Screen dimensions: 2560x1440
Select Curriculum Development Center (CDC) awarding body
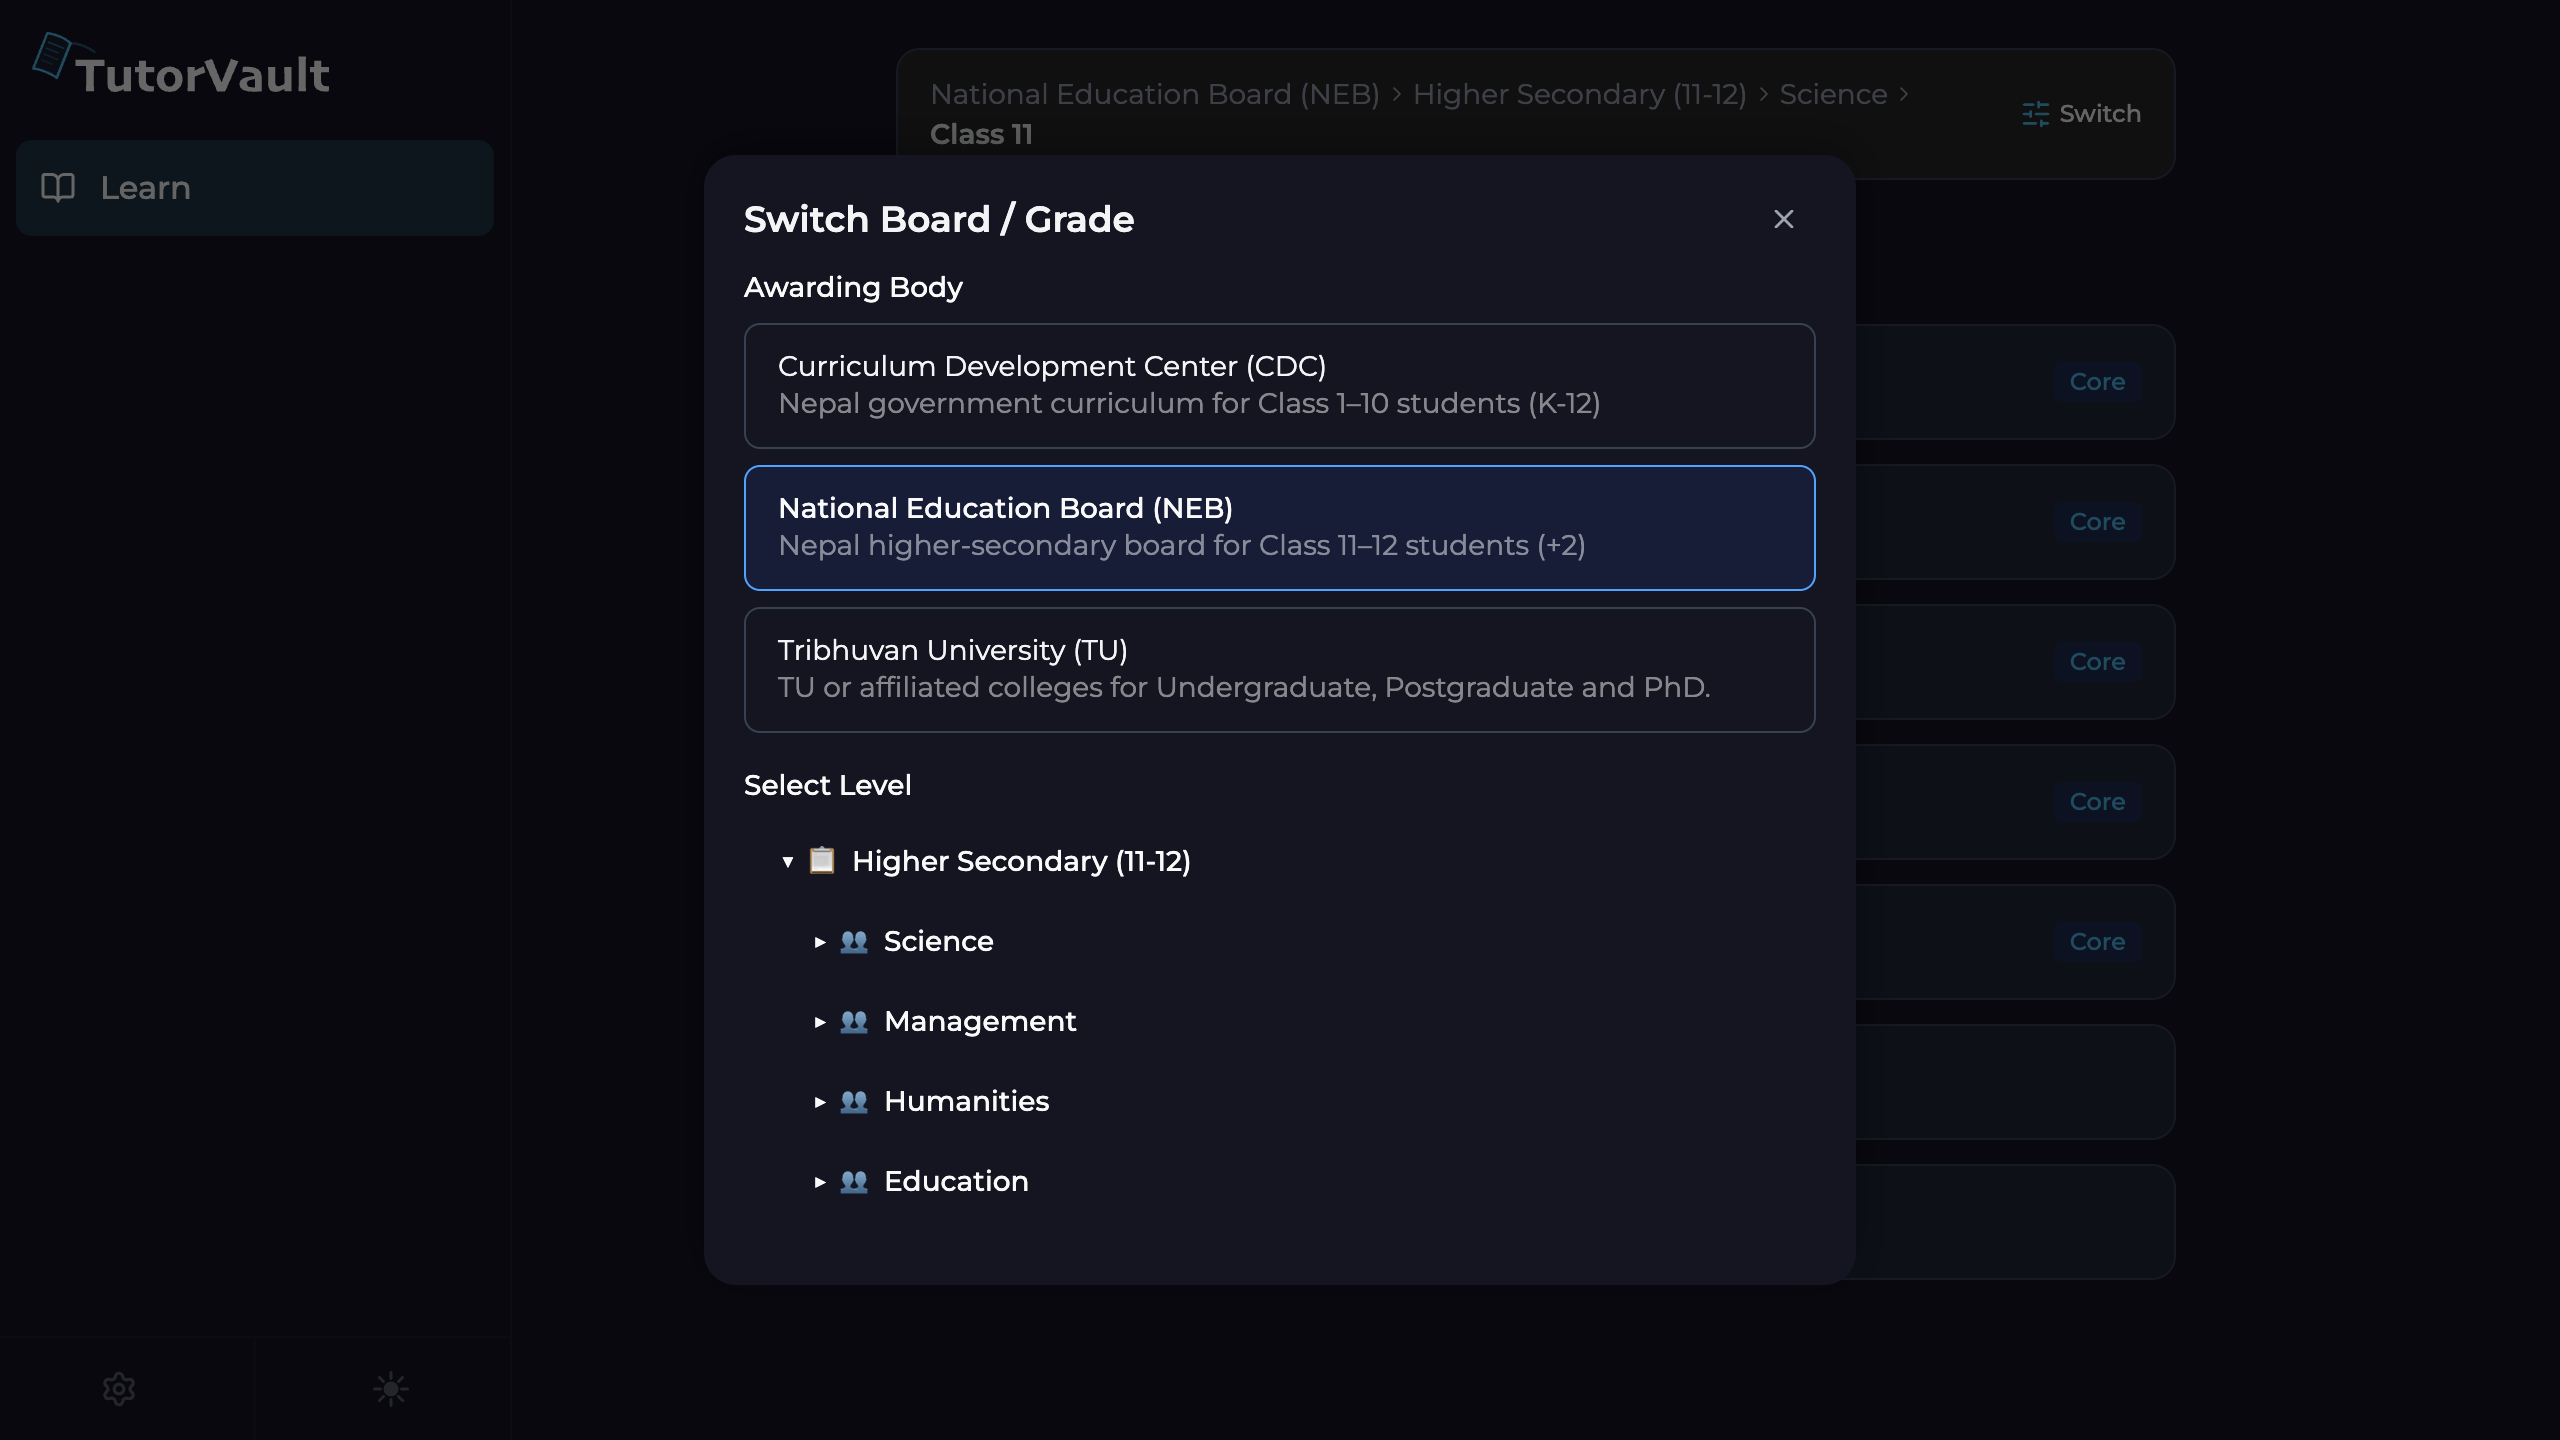coord(1279,385)
